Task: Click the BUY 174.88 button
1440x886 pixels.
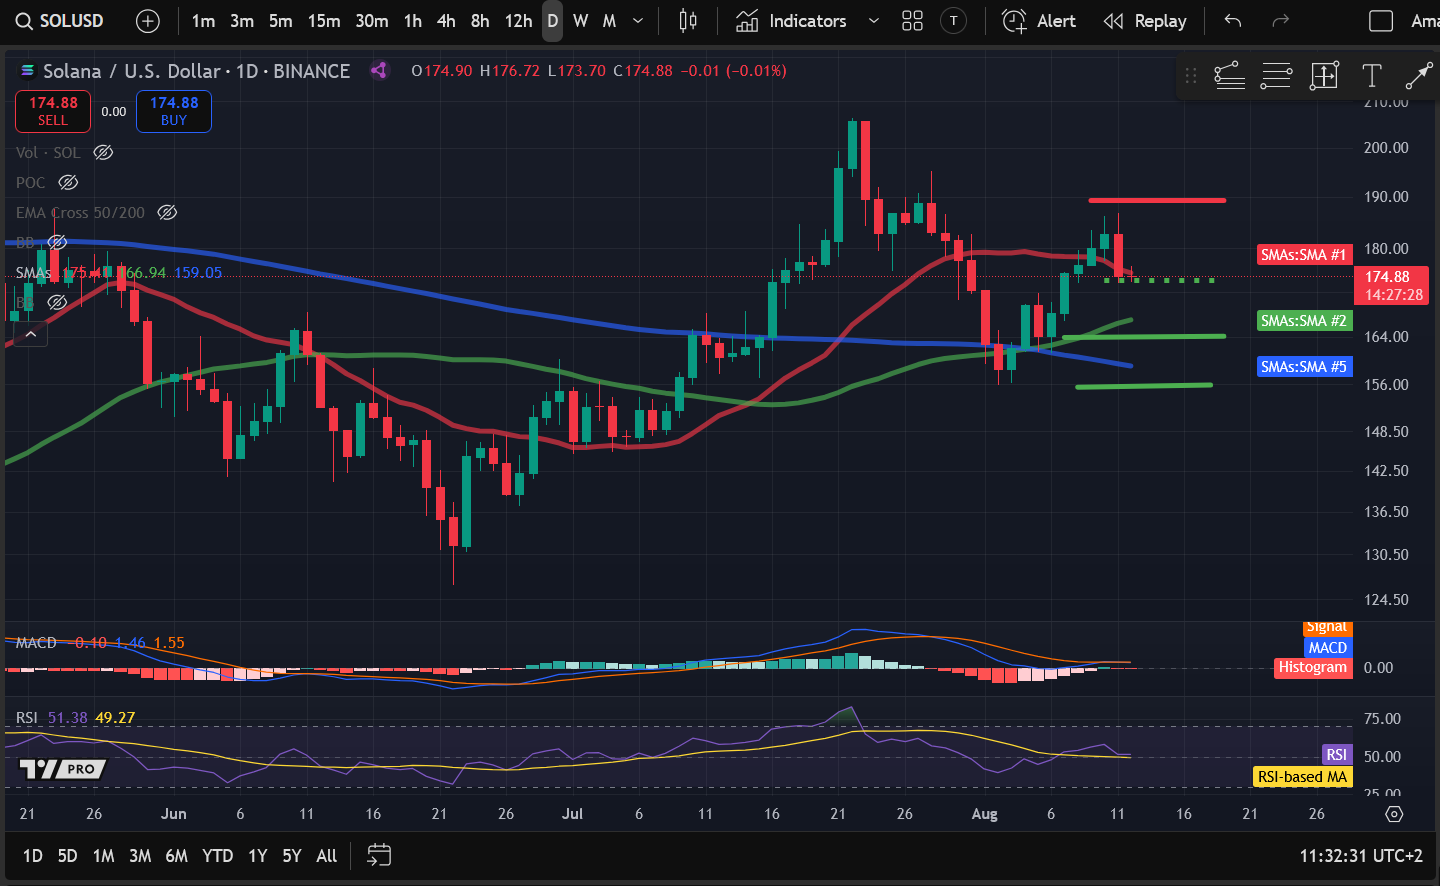Action: tap(174, 111)
